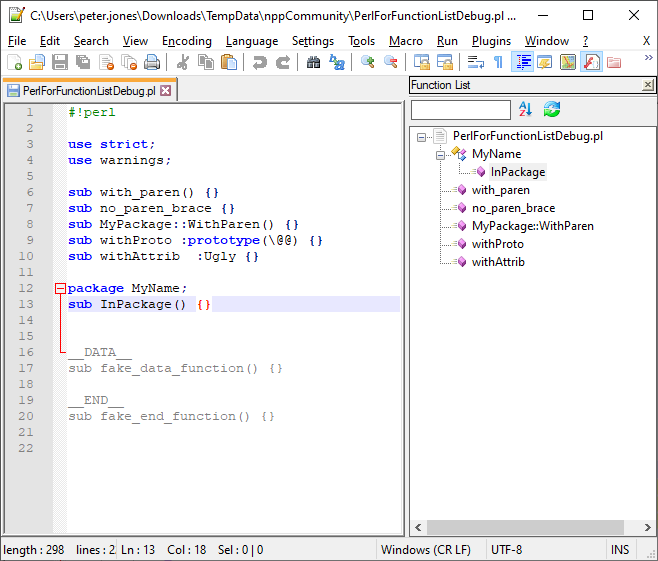Screen dimensions: 658x561
Task: Open the User Defined Language dialog icon
Action: click(x=545, y=63)
